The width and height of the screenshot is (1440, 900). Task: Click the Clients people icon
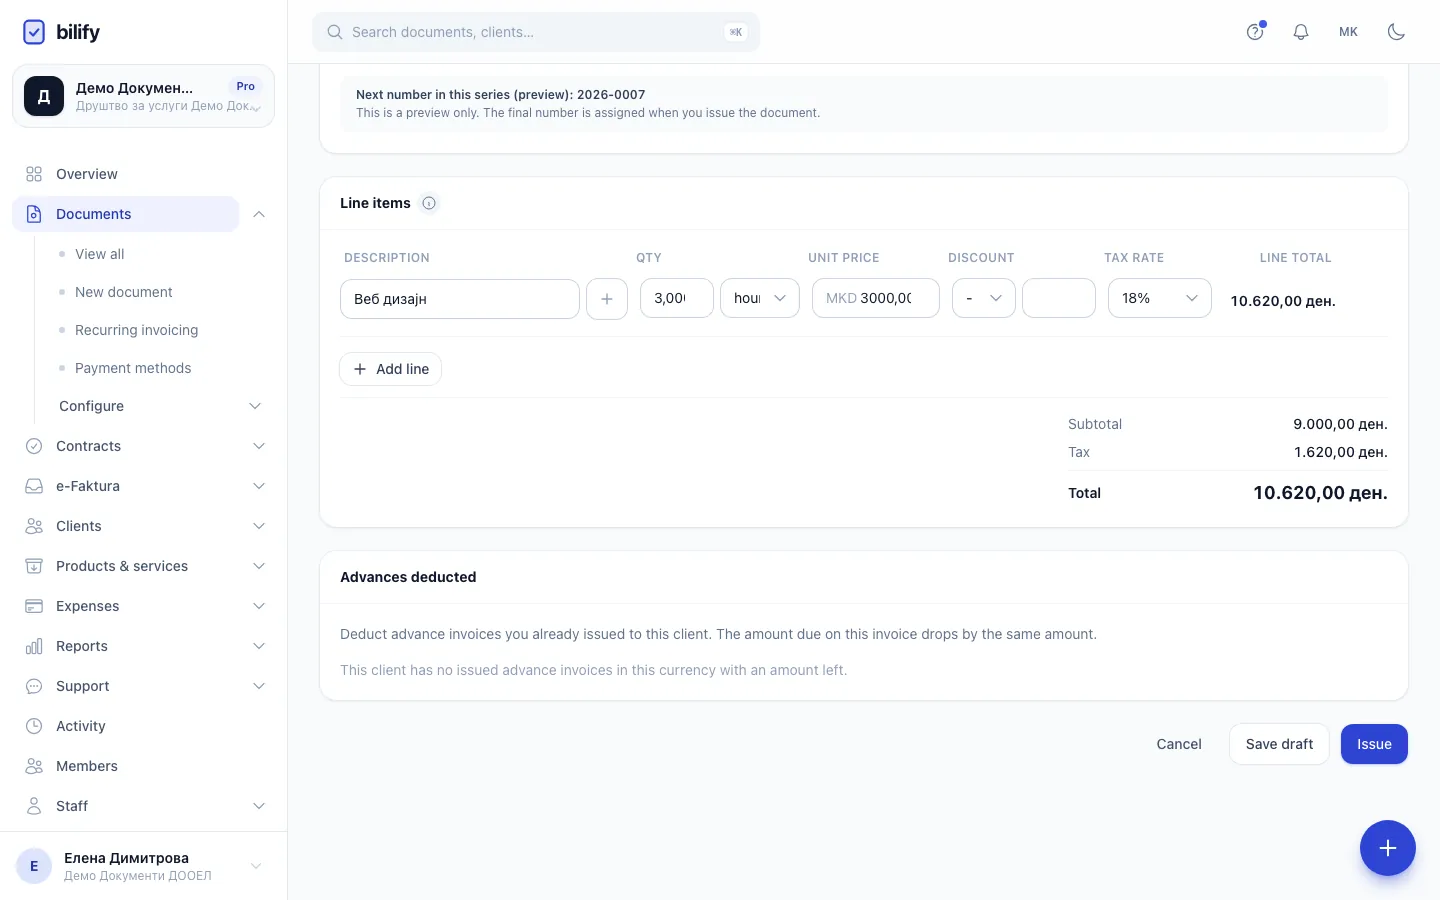(34, 526)
